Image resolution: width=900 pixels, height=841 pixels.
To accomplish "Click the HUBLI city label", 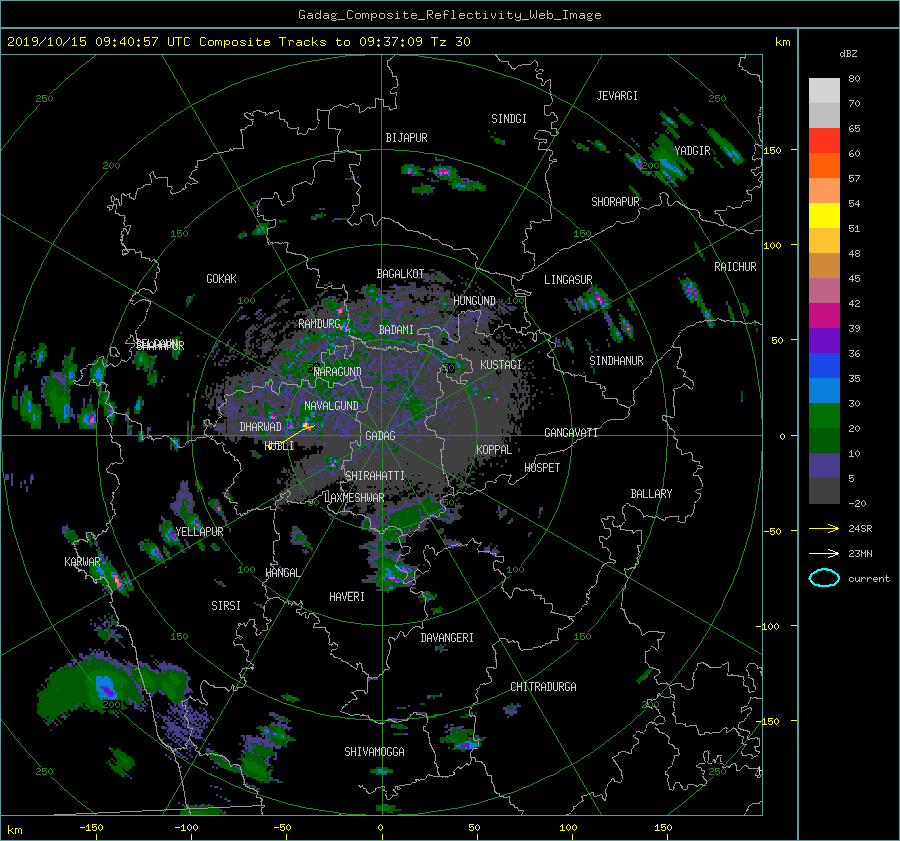I will 280,446.
